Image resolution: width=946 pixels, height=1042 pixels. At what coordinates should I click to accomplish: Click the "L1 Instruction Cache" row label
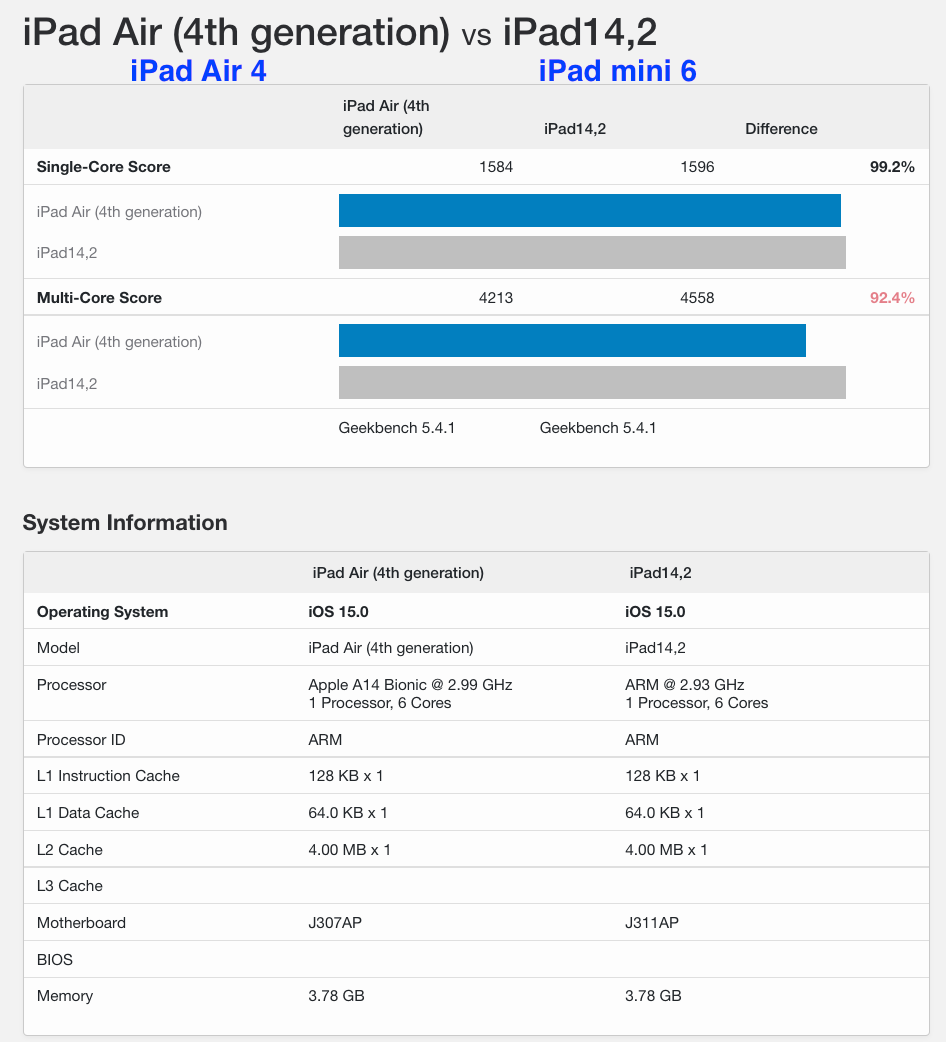108,776
